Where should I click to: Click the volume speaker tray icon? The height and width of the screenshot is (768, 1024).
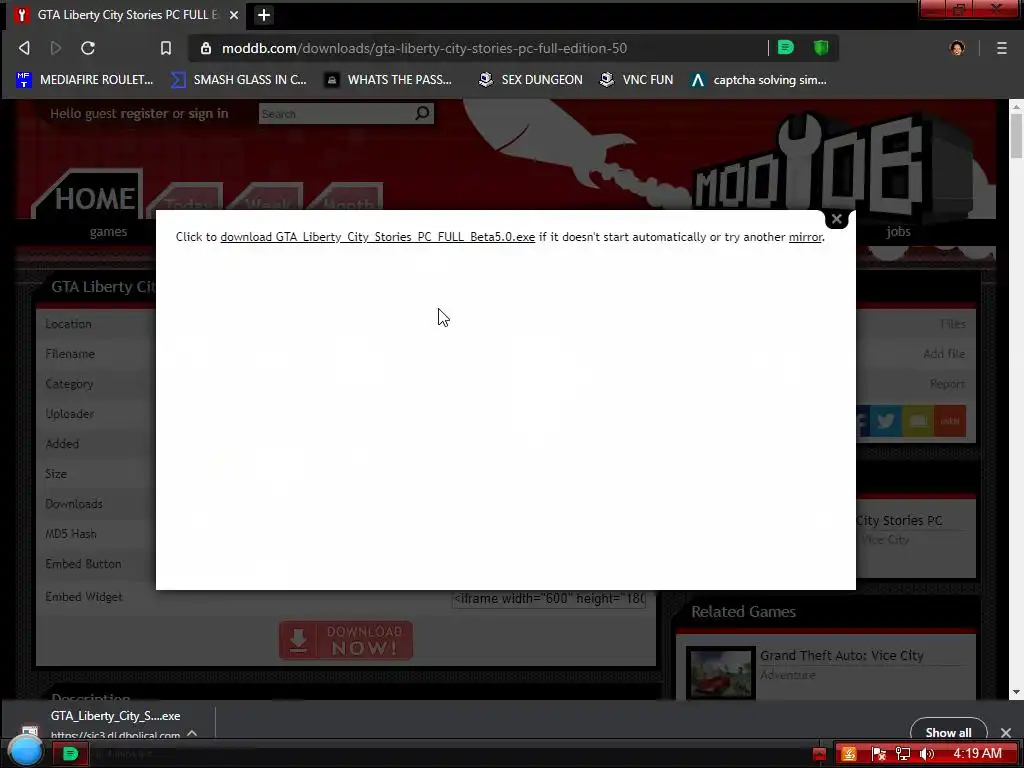click(926, 754)
